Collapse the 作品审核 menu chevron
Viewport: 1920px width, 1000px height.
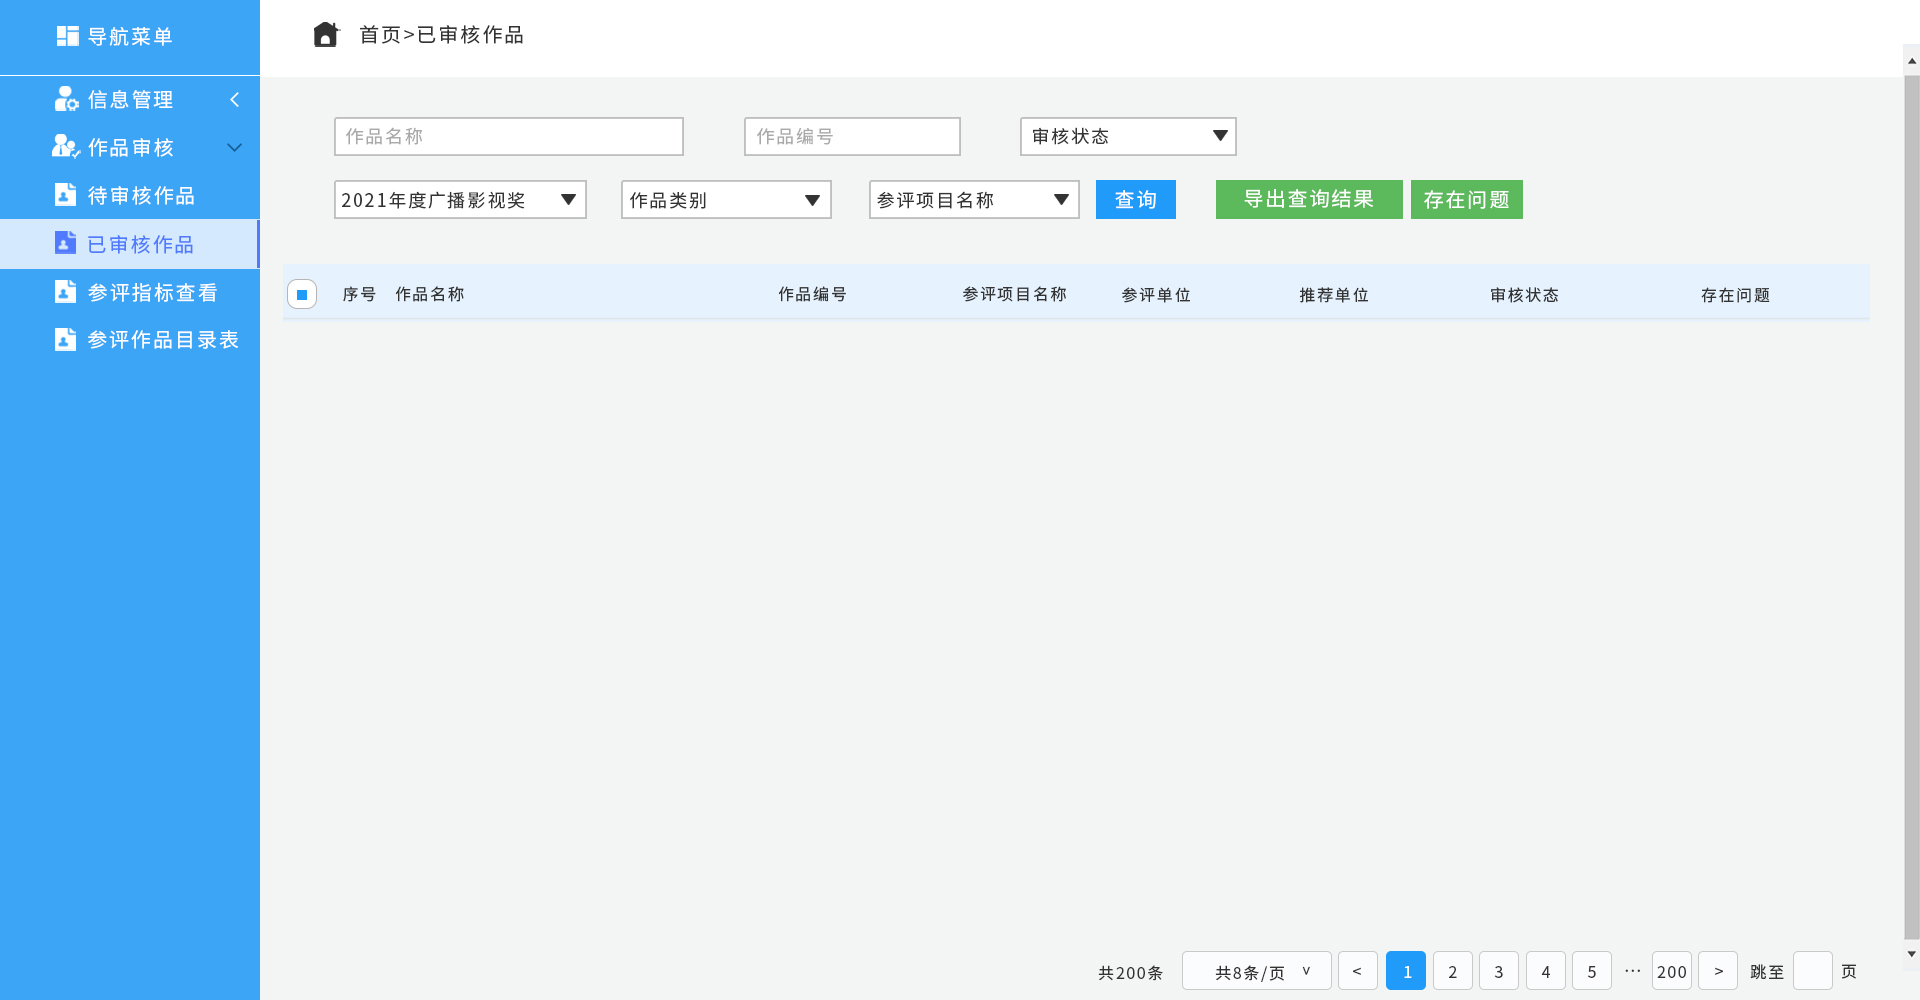[x=235, y=148]
